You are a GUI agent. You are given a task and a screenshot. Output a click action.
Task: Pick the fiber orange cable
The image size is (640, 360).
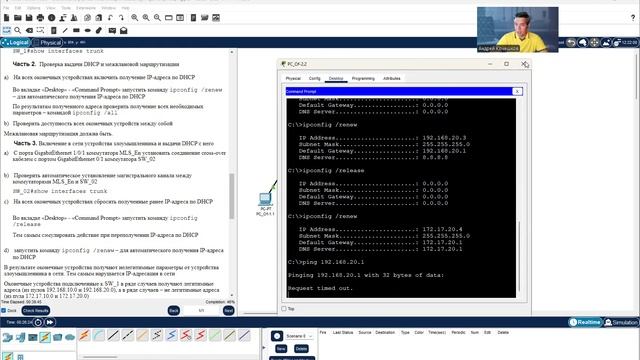pos(142,336)
